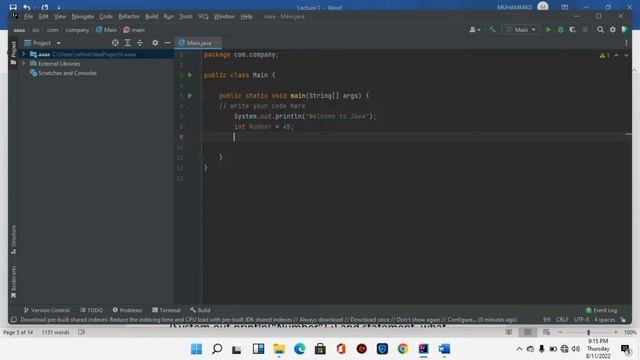Open the user account icon dropdown
Screen dimensions: 640x360
pos(474,30)
